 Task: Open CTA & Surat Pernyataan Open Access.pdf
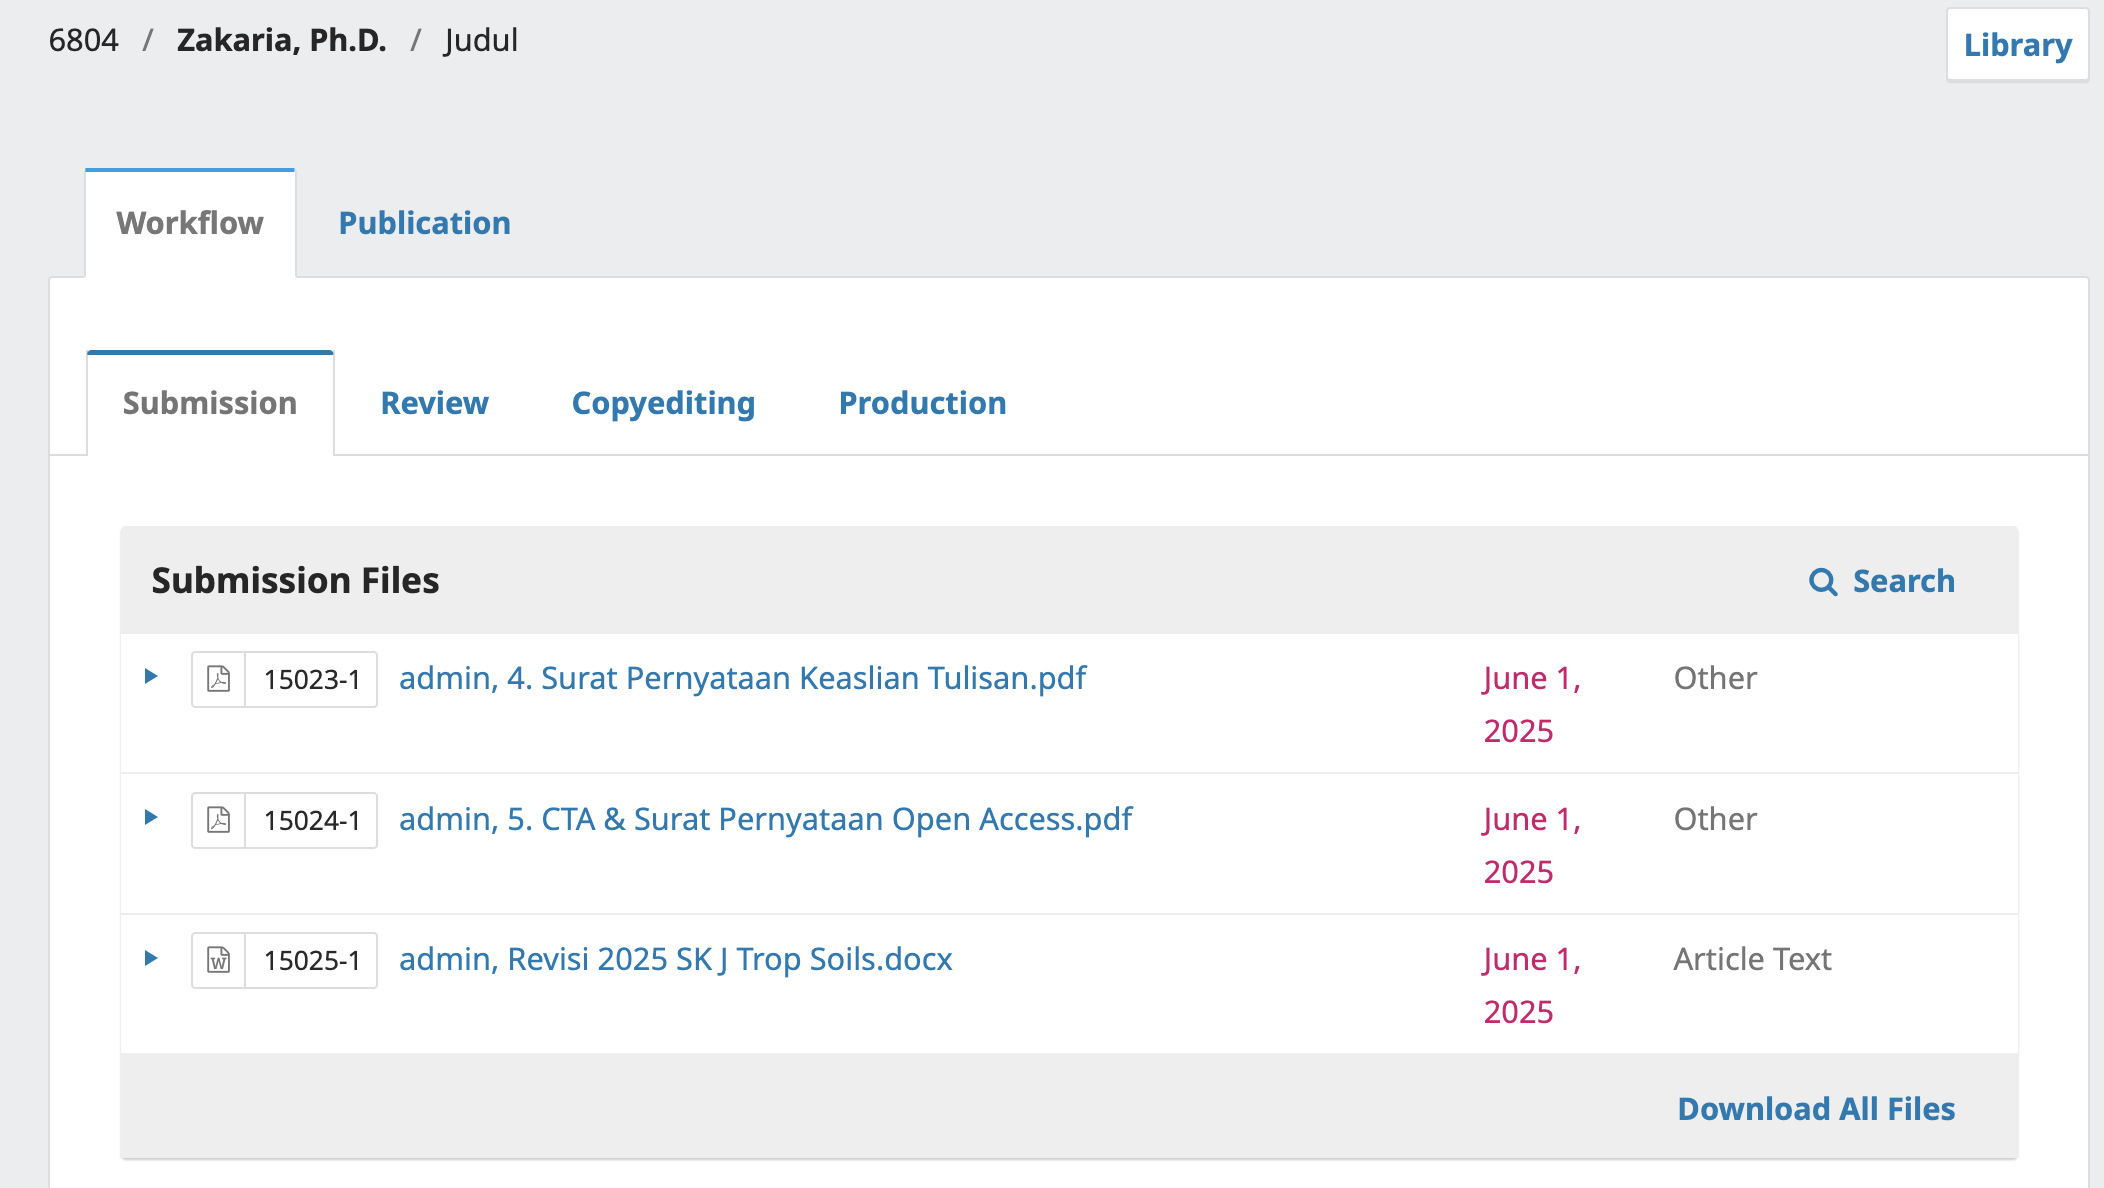(x=765, y=819)
